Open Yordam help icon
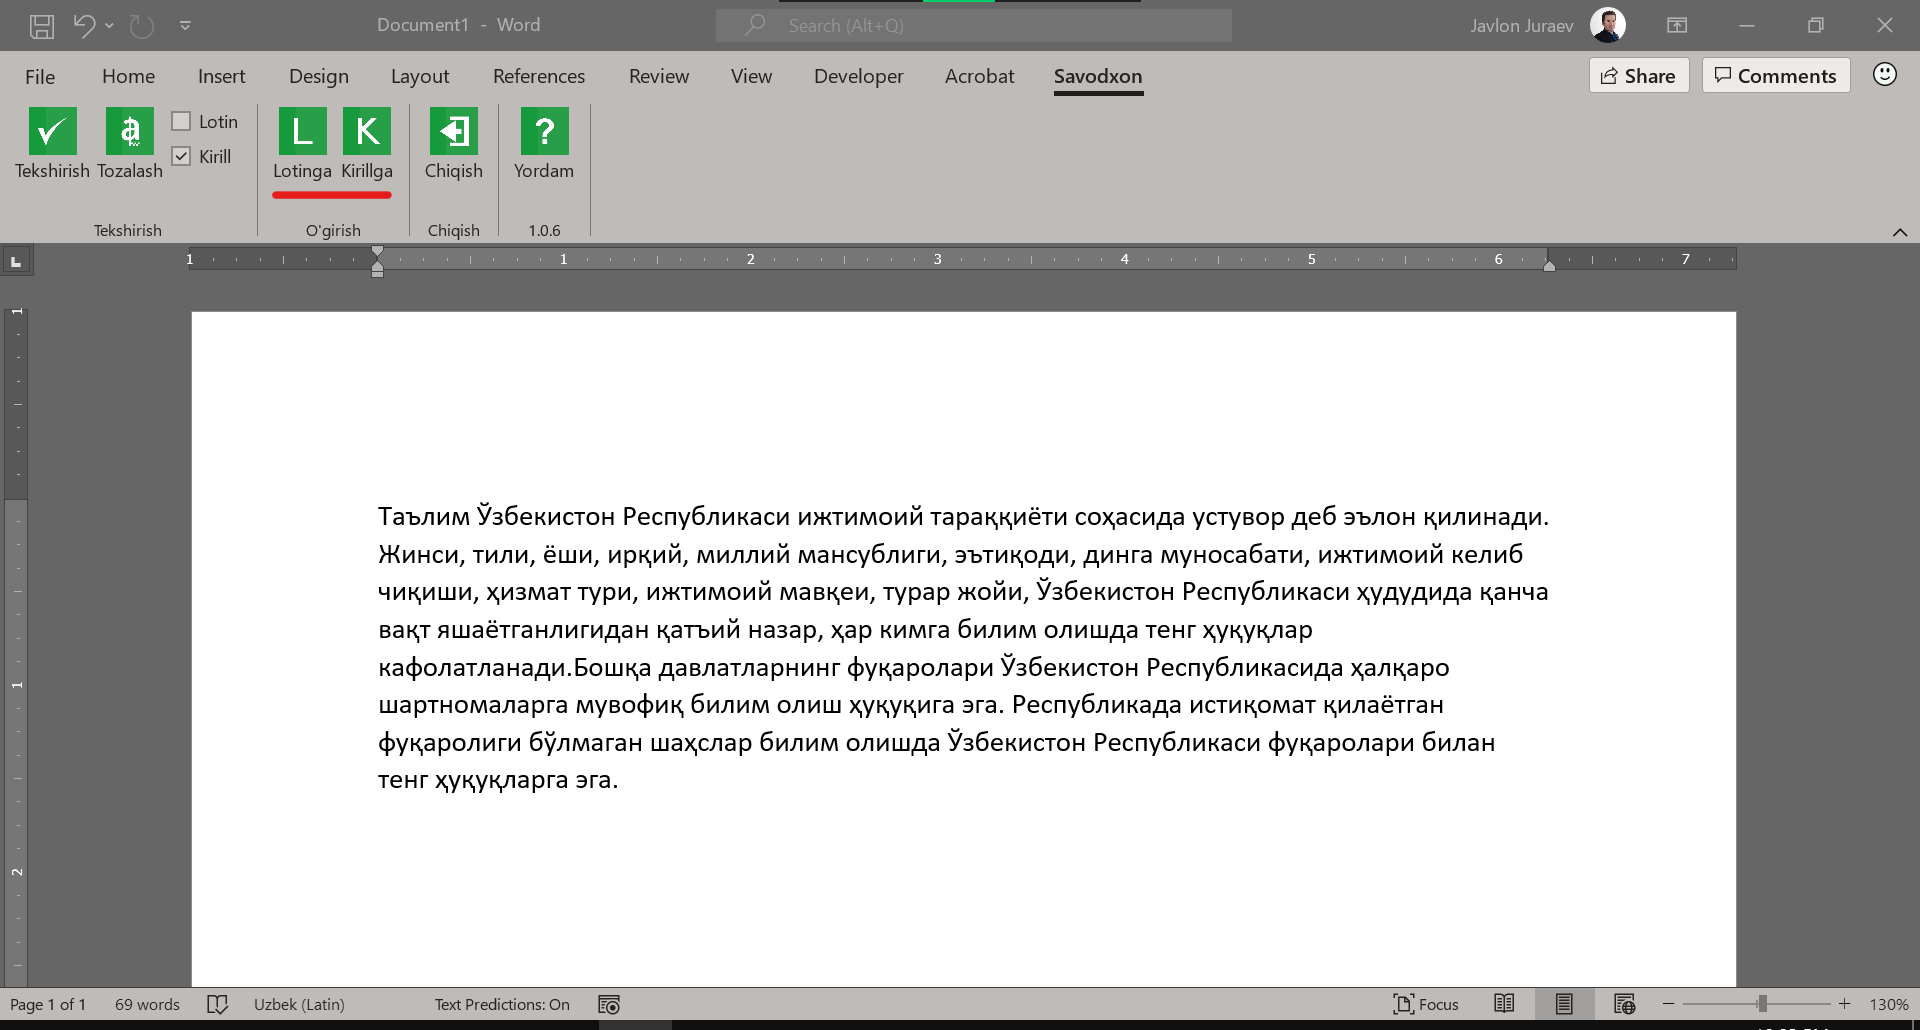The height and width of the screenshot is (1030, 1920). (544, 132)
